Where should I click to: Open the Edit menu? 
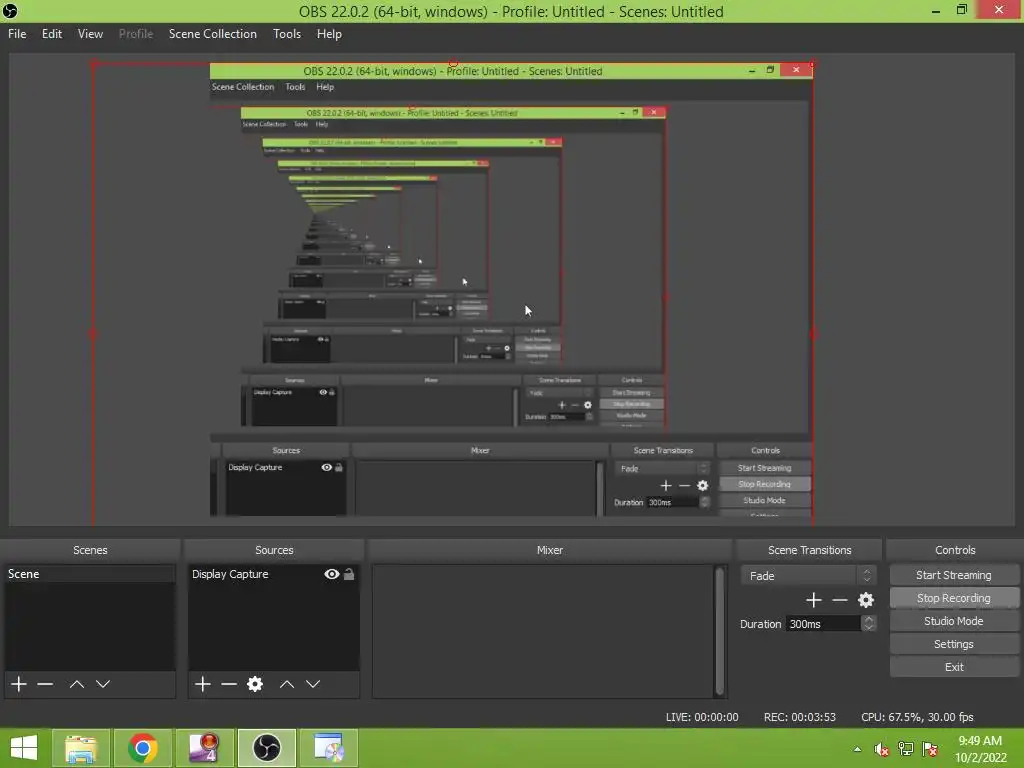pos(52,34)
